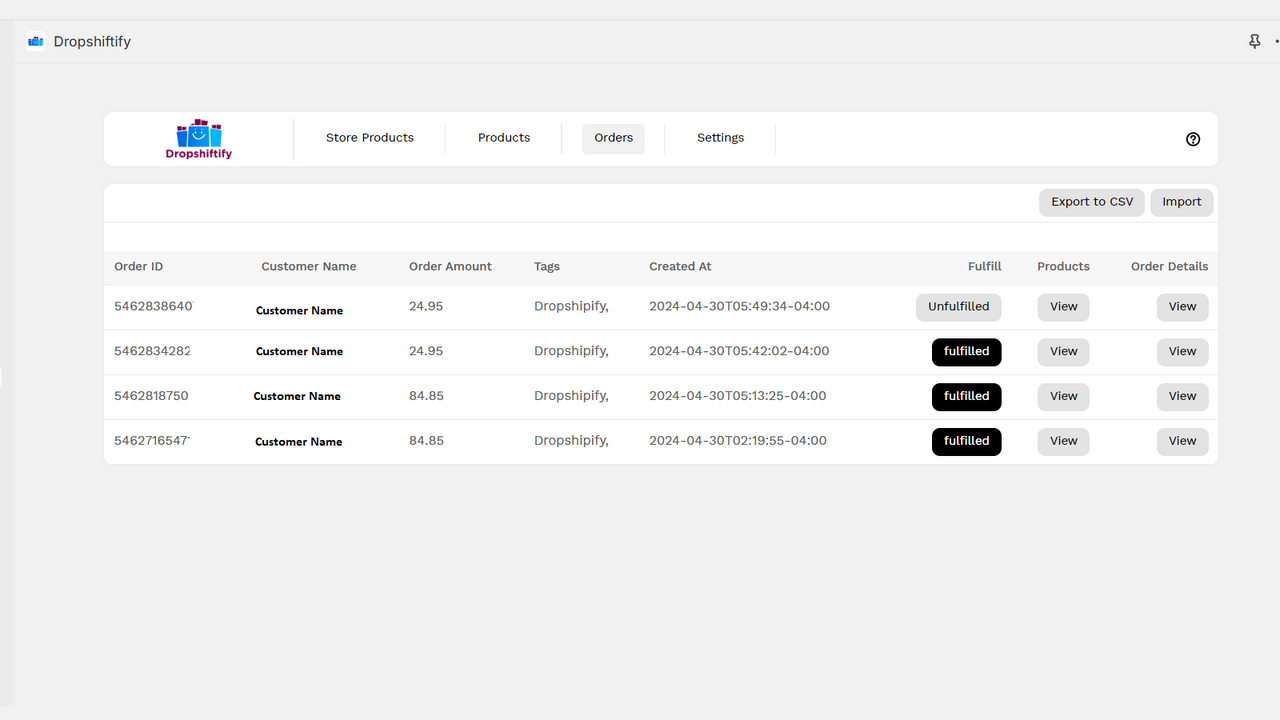Click Dropshipify tag of order 5462834282
The image size is (1280, 720).
click(x=571, y=351)
